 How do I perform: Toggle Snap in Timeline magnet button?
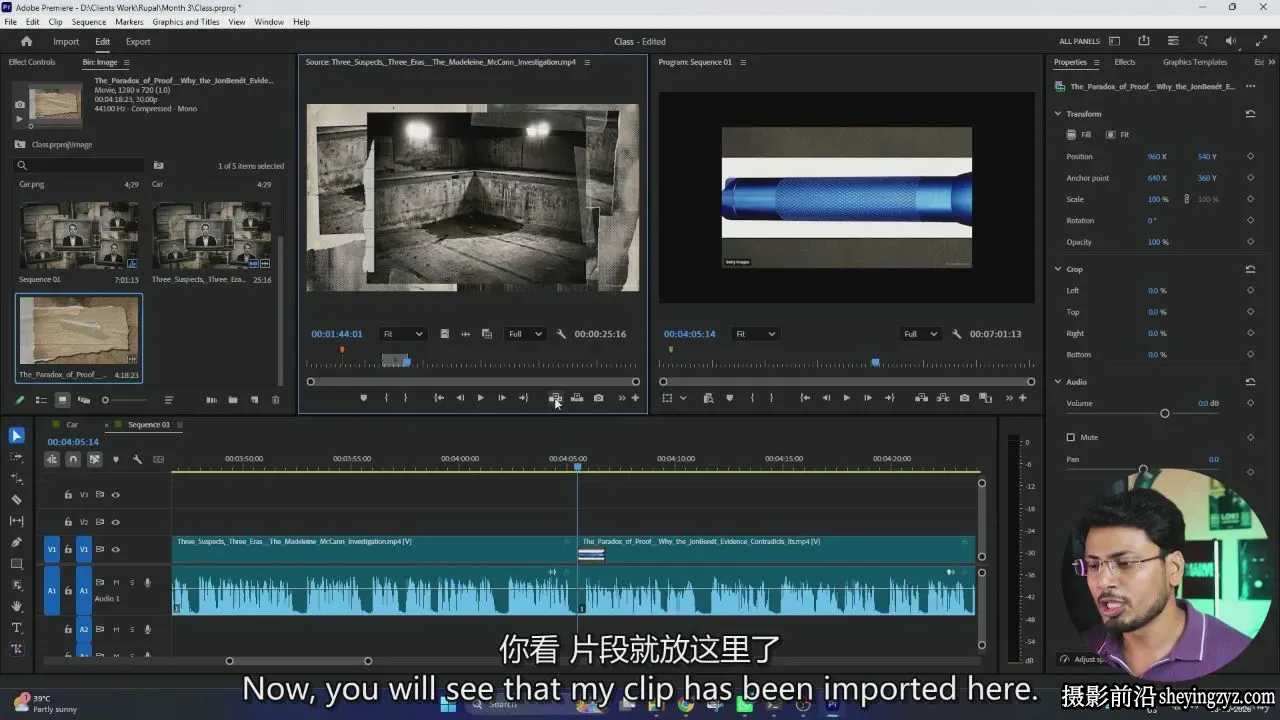point(73,459)
